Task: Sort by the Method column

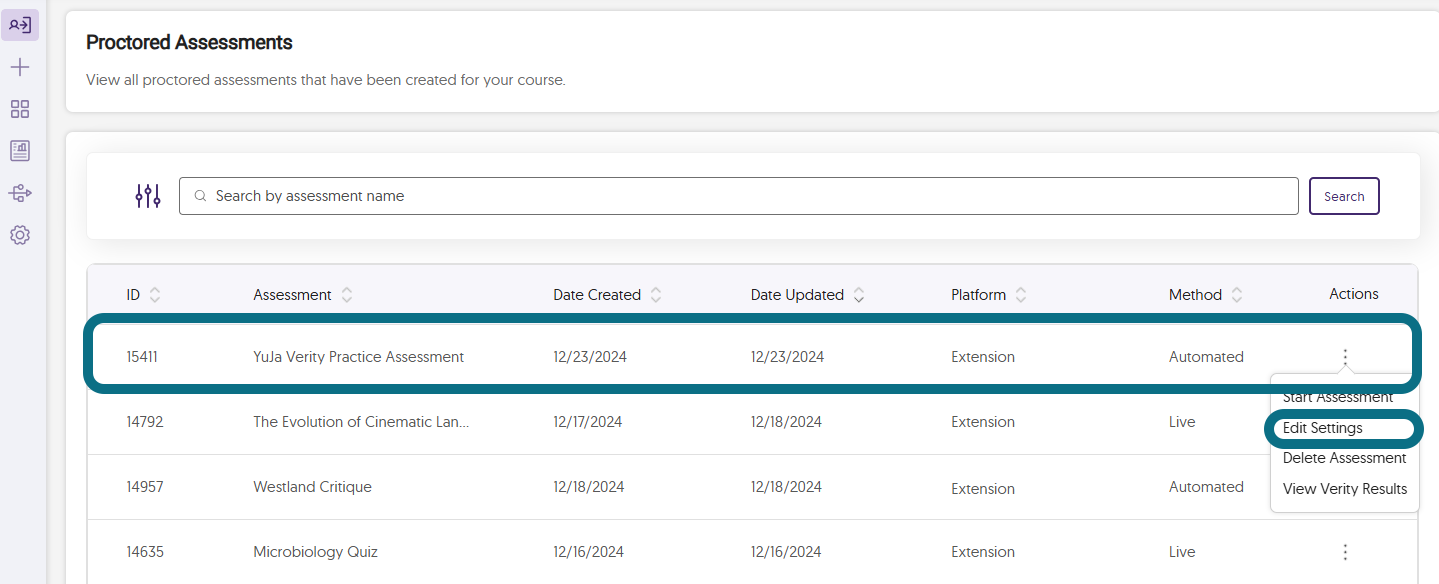Action: click(x=1237, y=295)
